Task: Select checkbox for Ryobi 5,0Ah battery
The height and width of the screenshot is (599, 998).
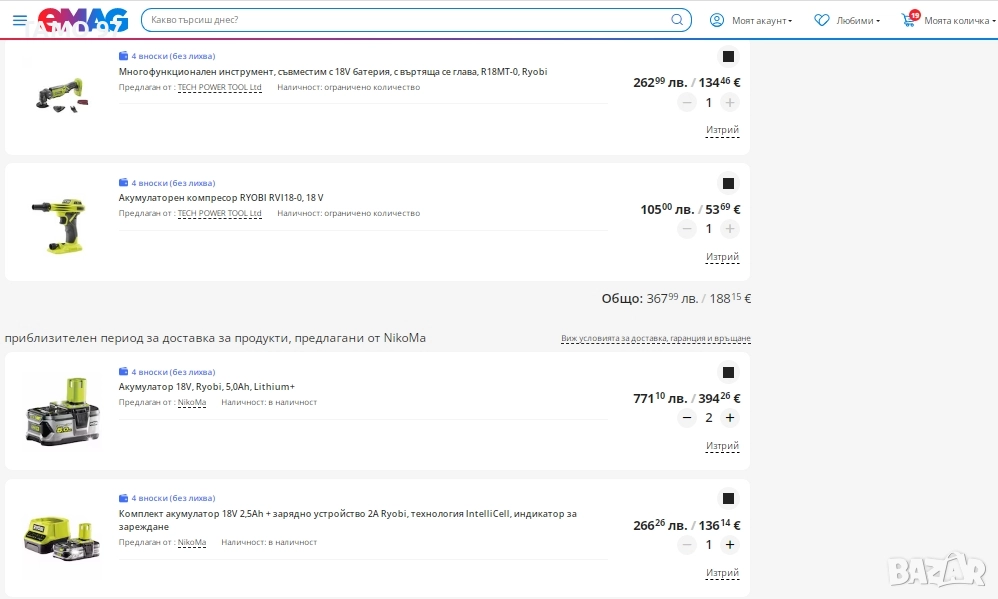Action: click(728, 373)
